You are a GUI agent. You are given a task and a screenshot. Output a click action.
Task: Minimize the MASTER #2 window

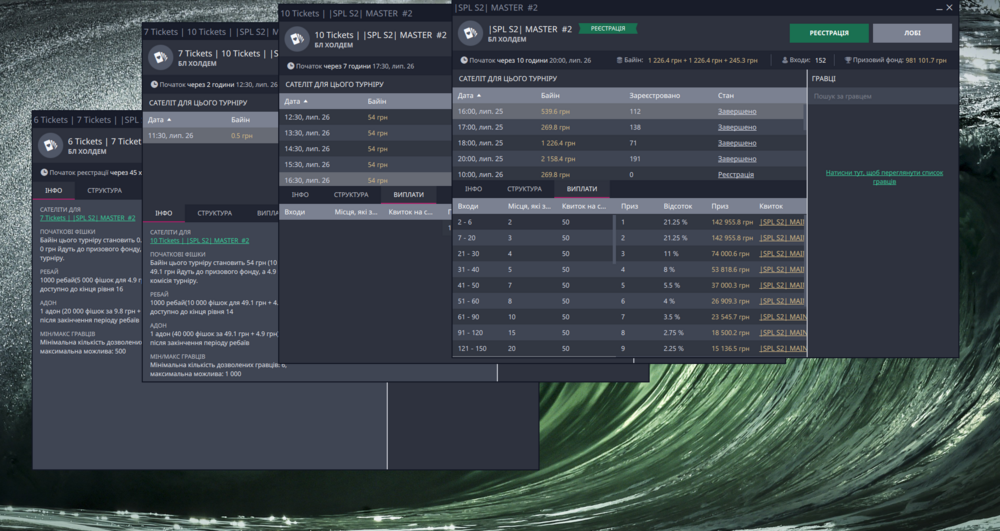click(939, 8)
